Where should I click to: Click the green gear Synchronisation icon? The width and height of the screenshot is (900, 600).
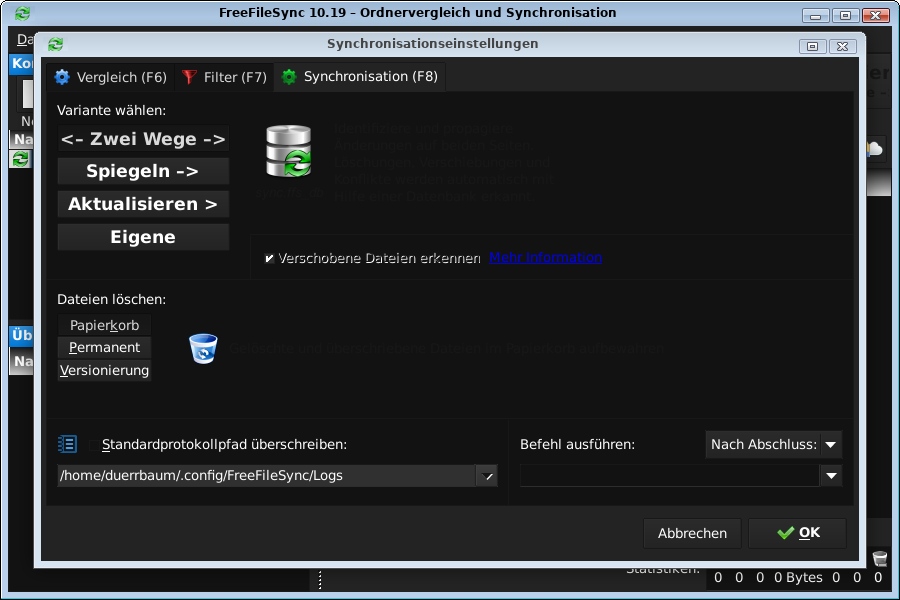pyautogui.click(x=289, y=76)
